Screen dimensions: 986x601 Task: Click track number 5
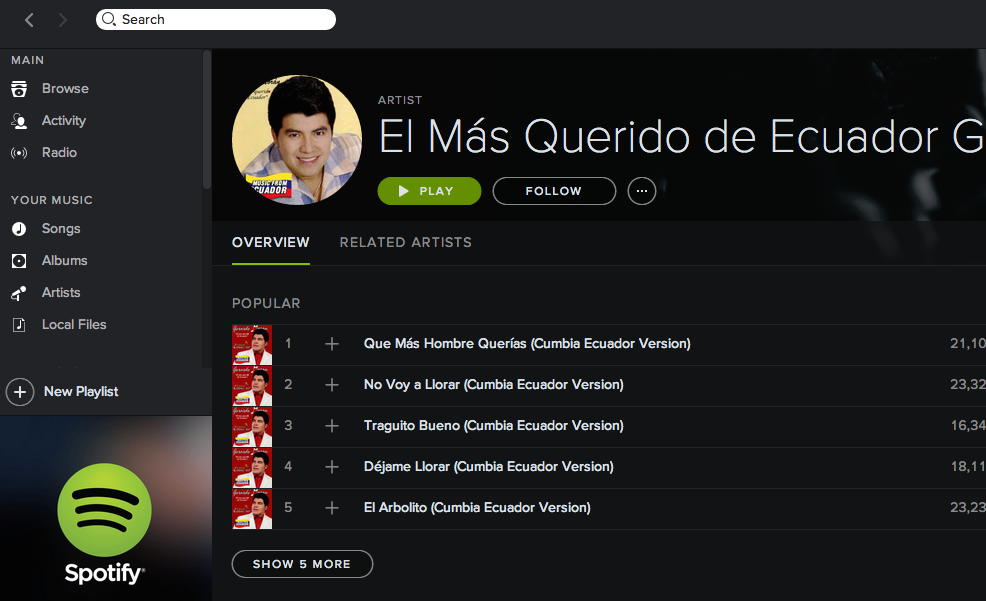pos(288,507)
